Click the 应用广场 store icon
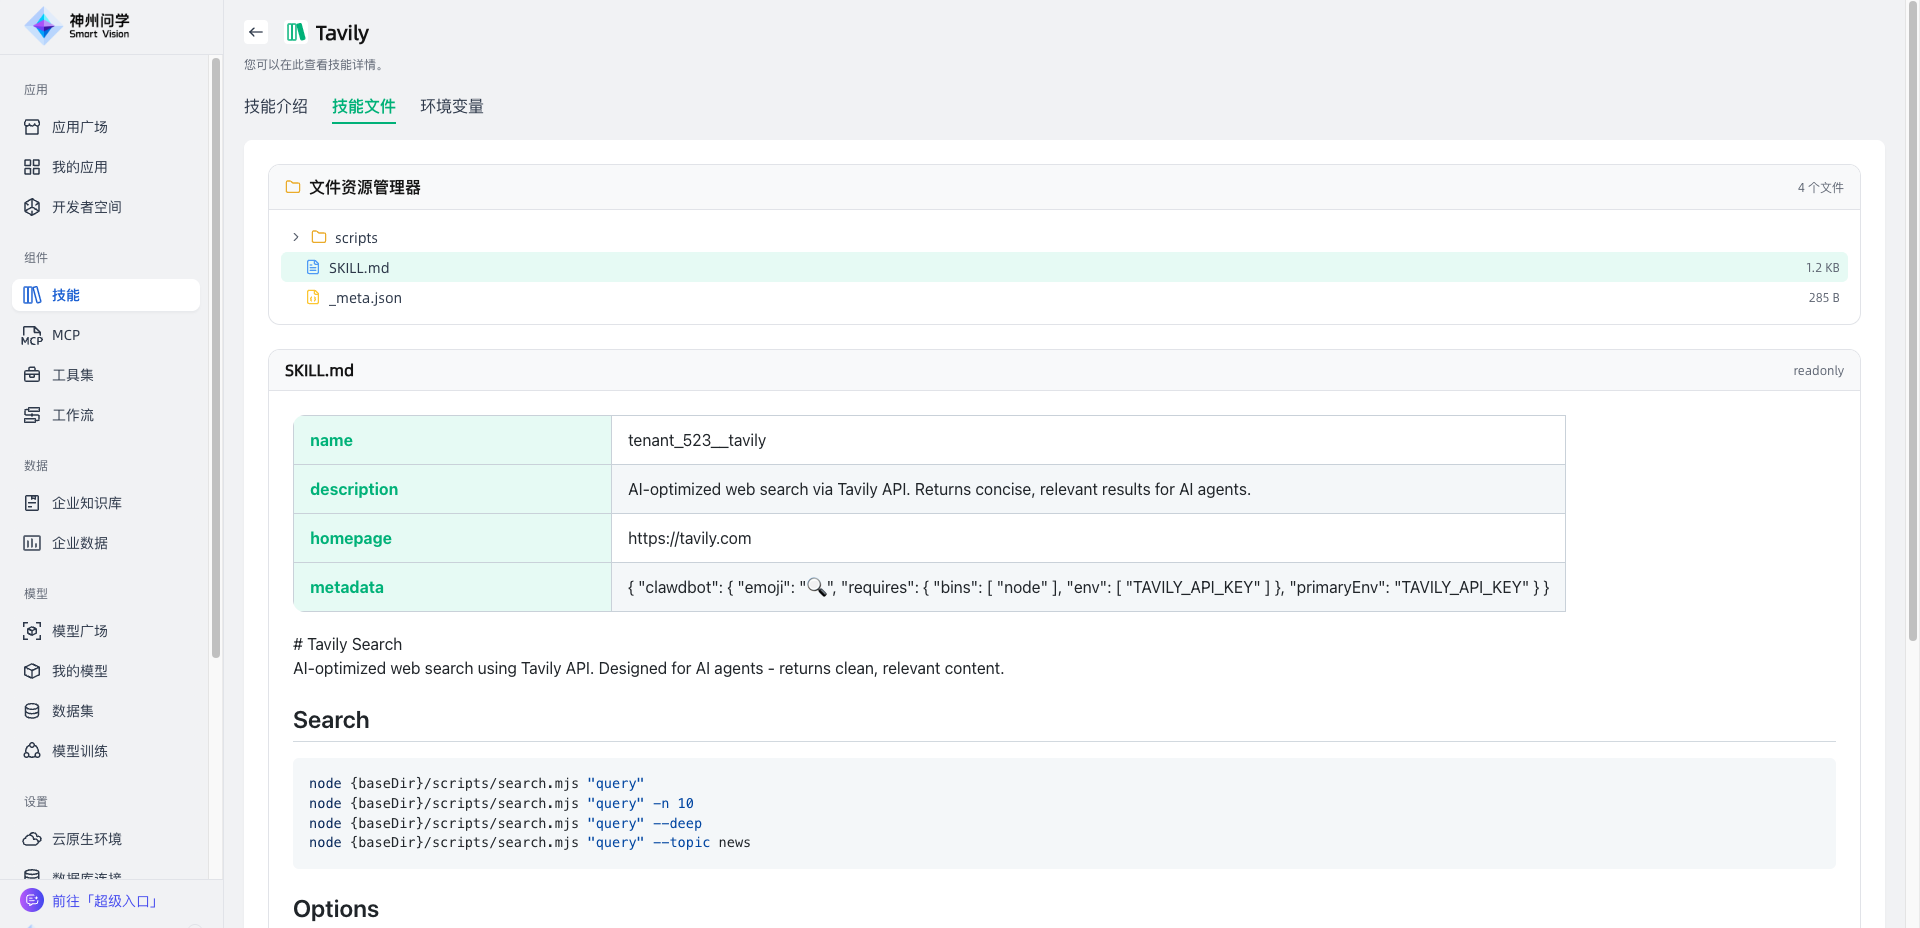This screenshot has height=928, width=1920. (32, 127)
